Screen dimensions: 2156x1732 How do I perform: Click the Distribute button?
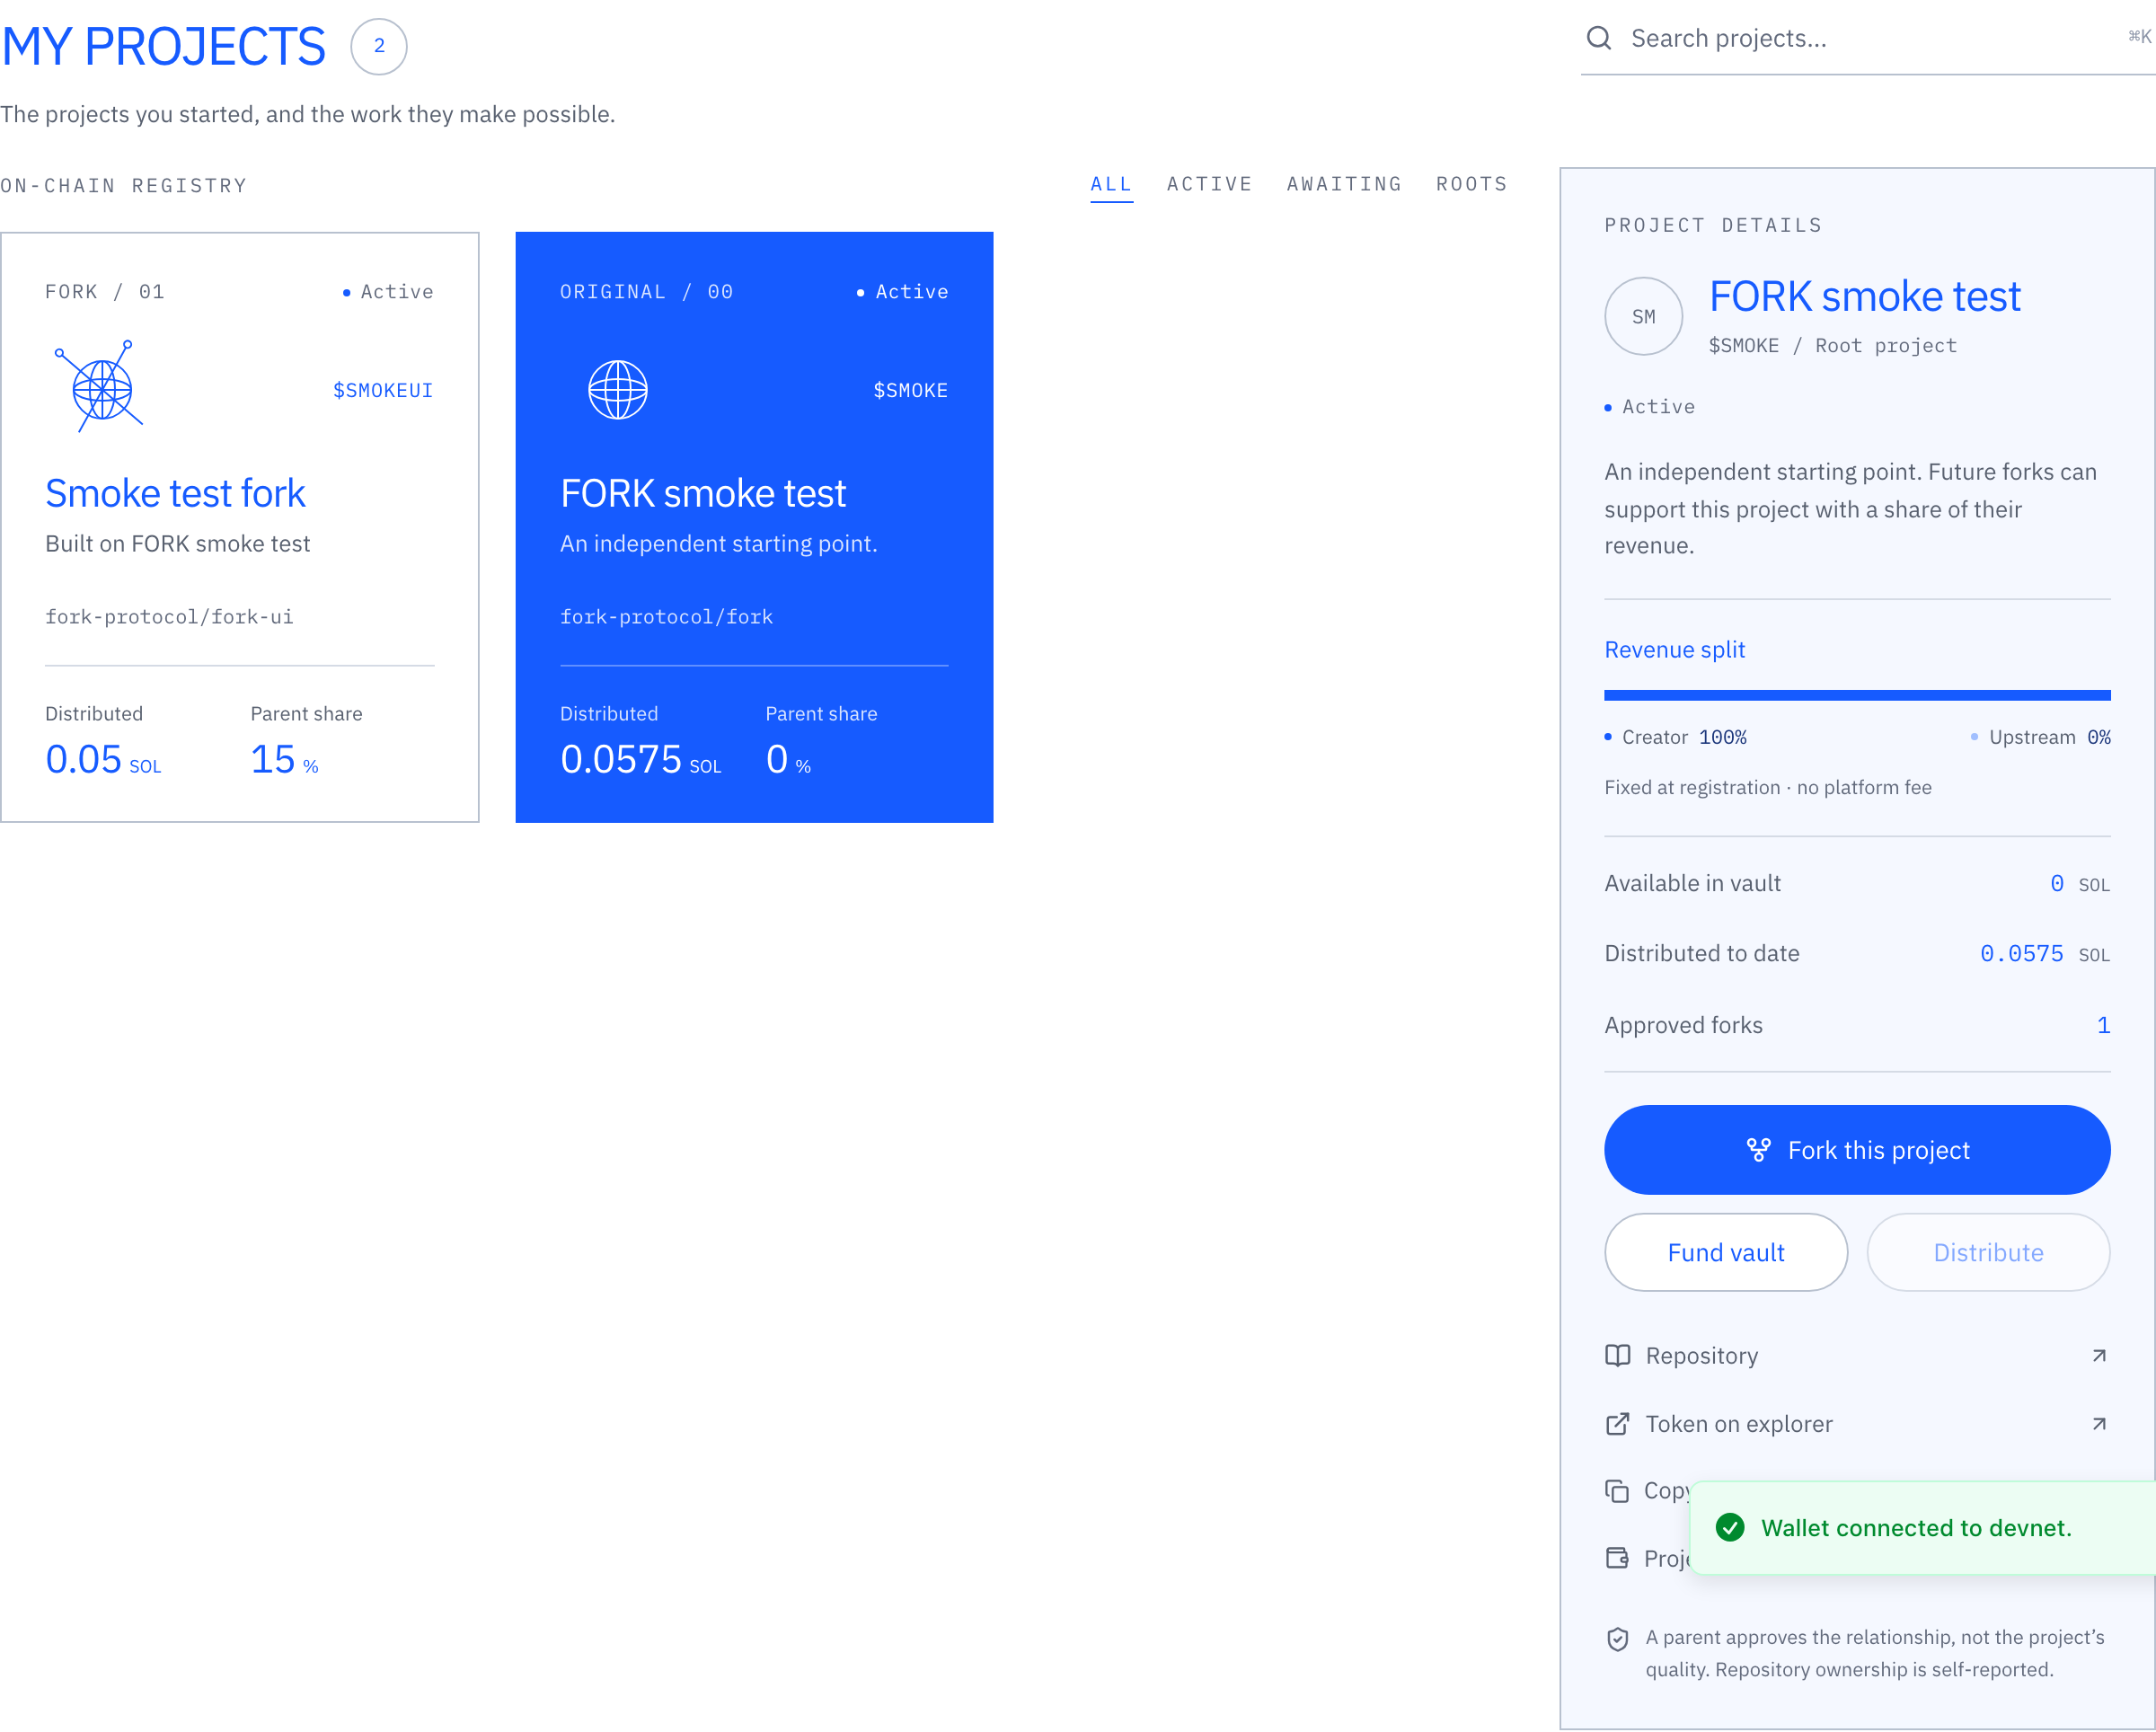pos(1988,1252)
